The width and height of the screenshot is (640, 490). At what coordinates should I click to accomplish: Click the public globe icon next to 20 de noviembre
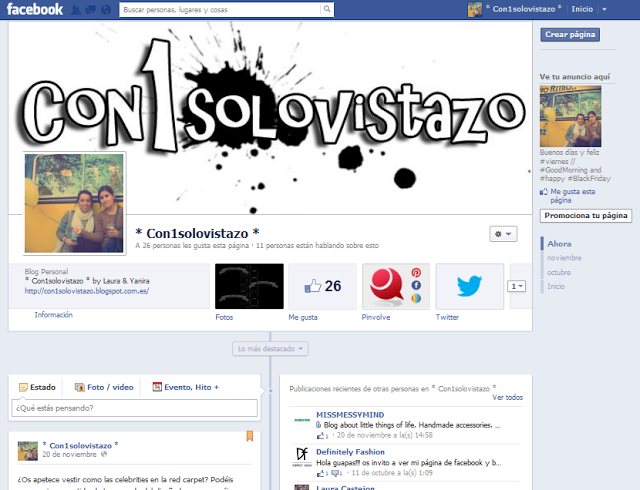coord(104,454)
